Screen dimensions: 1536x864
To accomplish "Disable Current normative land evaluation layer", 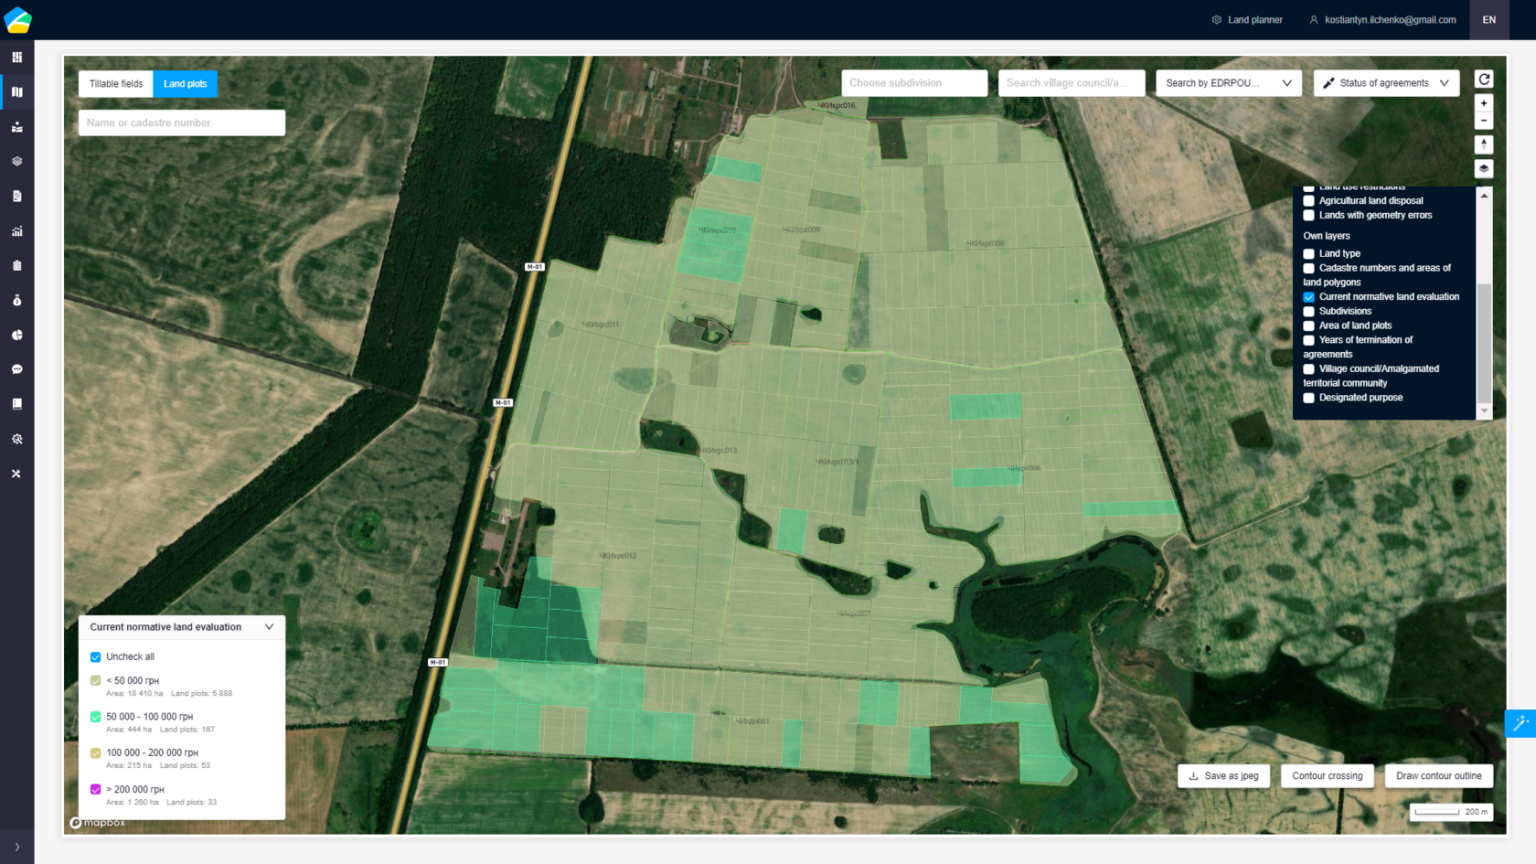I will coord(1309,297).
